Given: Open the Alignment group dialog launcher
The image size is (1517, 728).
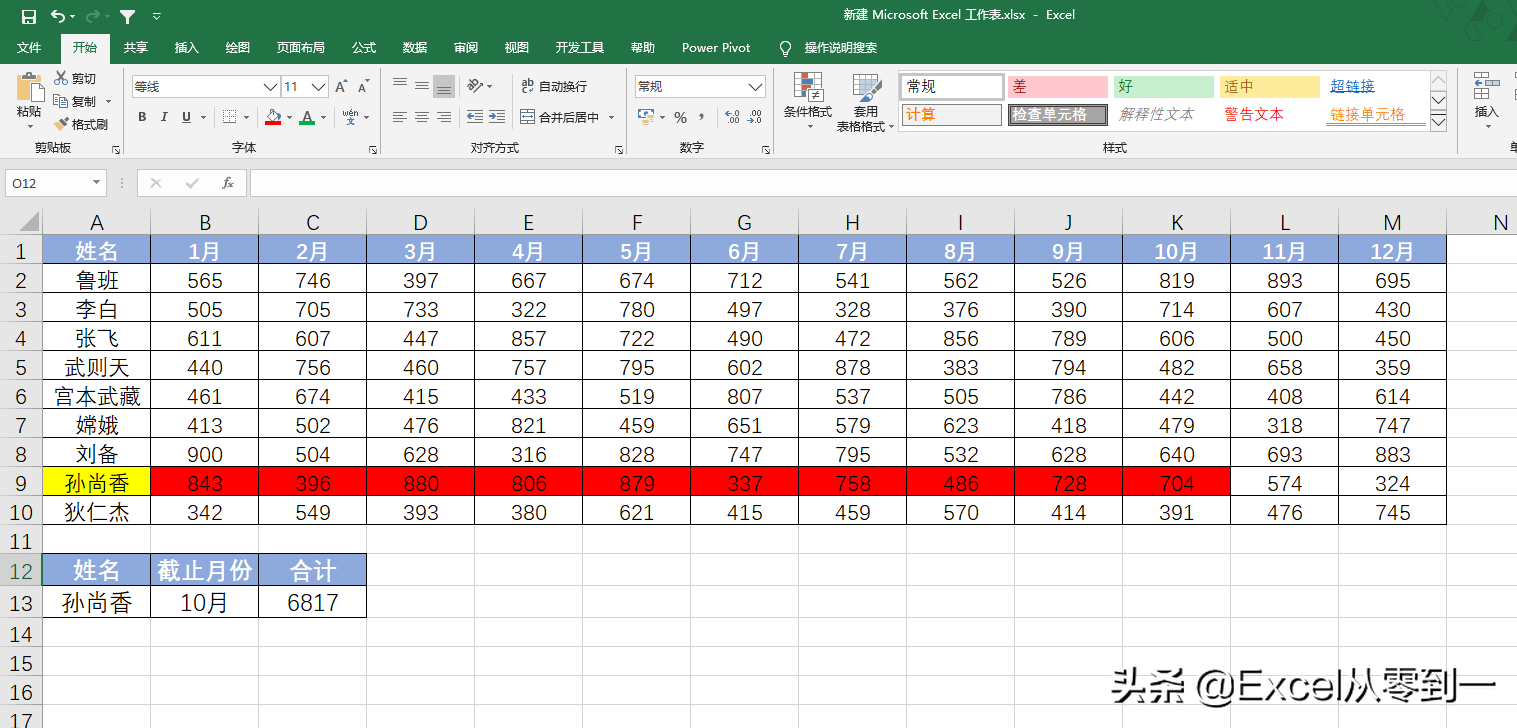Looking at the screenshot, I should click(x=620, y=149).
